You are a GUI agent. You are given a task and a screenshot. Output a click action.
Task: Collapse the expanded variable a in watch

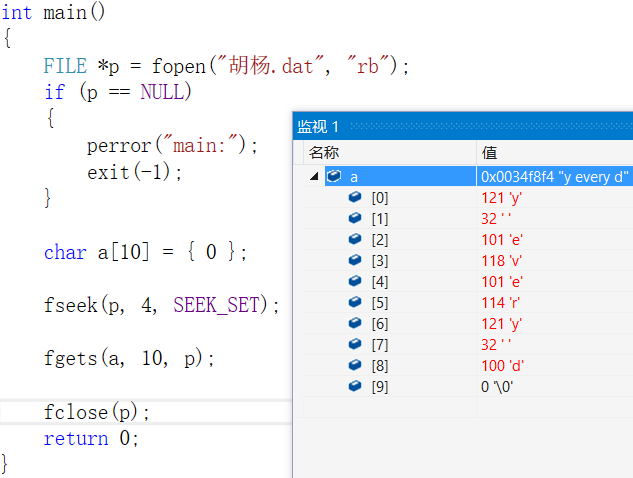click(x=314, y=176)
